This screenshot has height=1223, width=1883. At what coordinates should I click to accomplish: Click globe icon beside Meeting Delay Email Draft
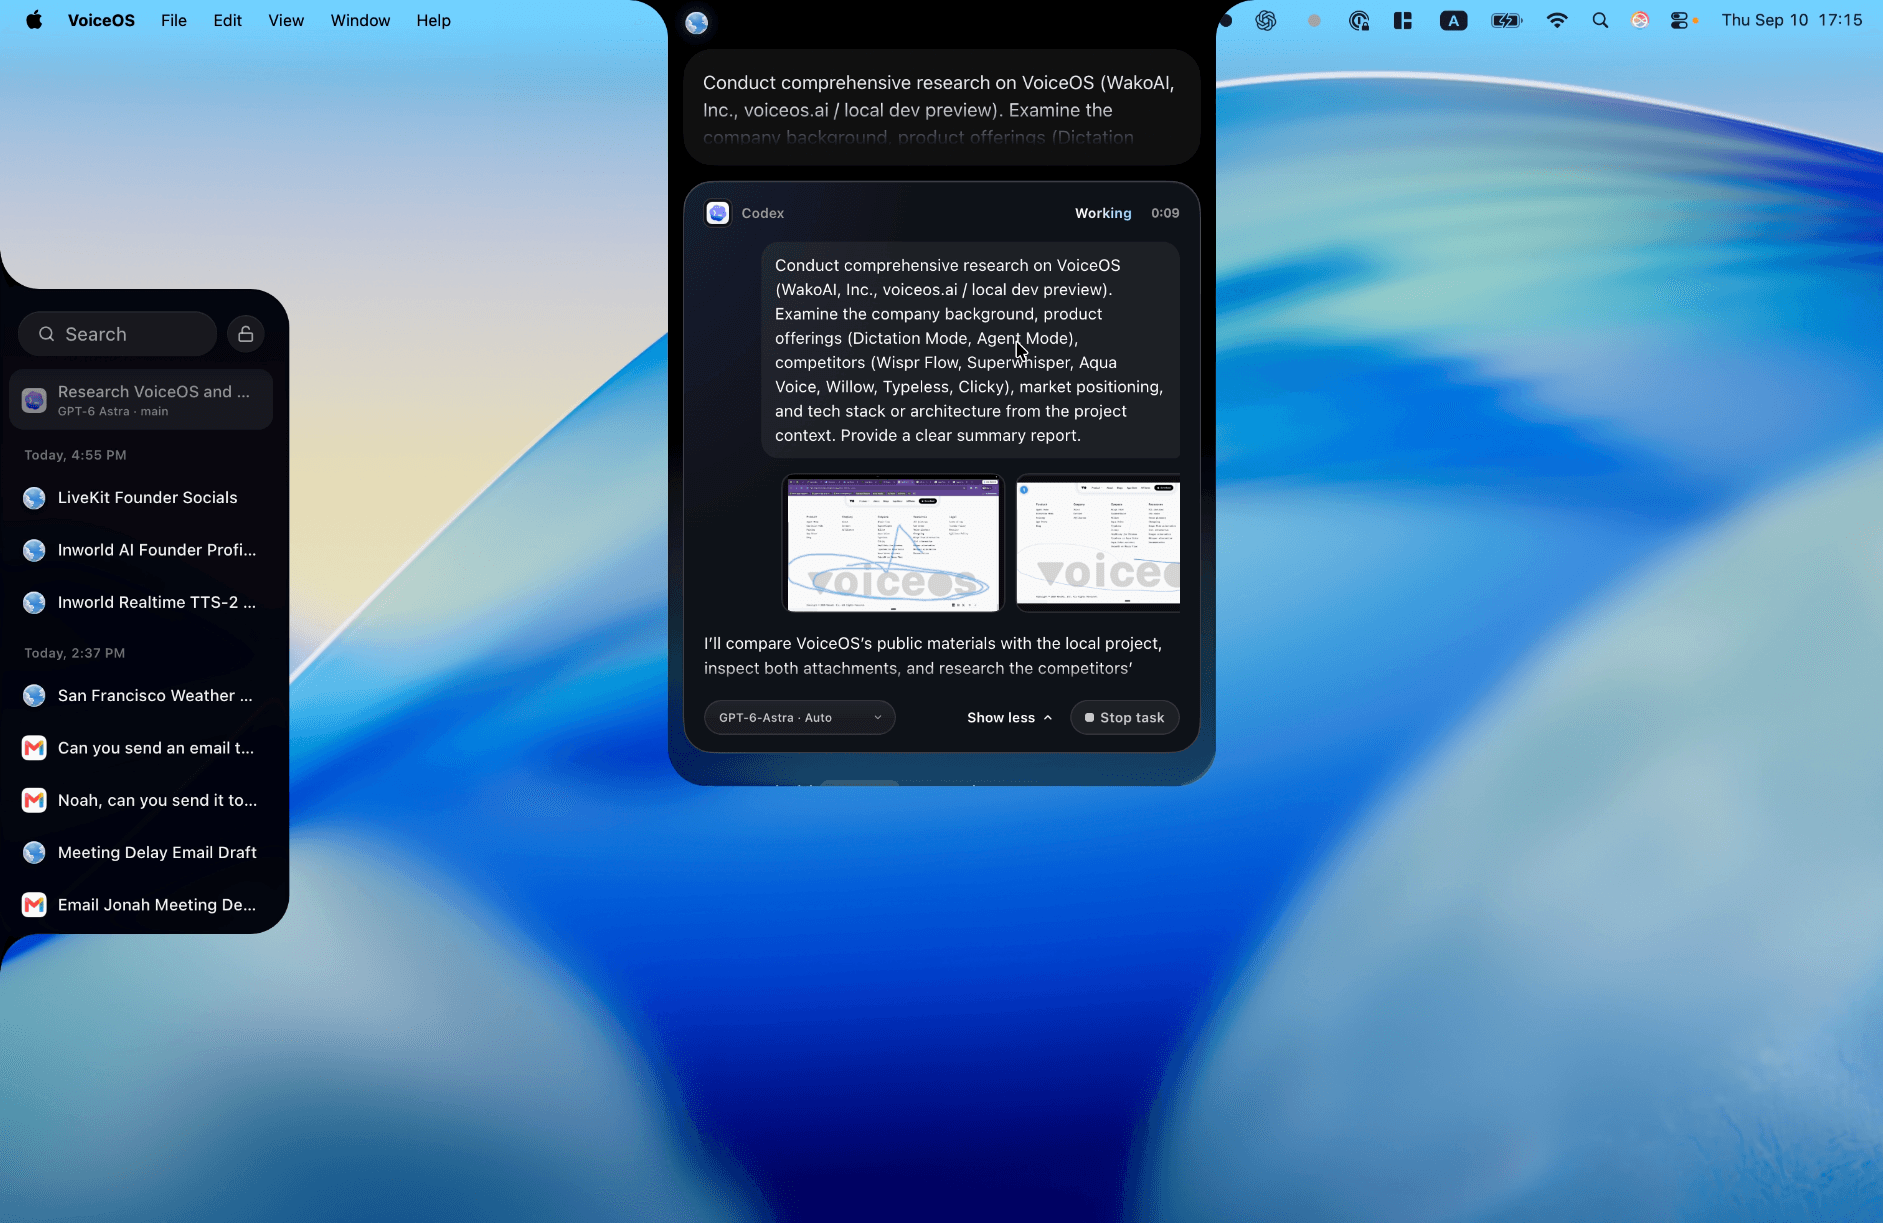[34, 852]
